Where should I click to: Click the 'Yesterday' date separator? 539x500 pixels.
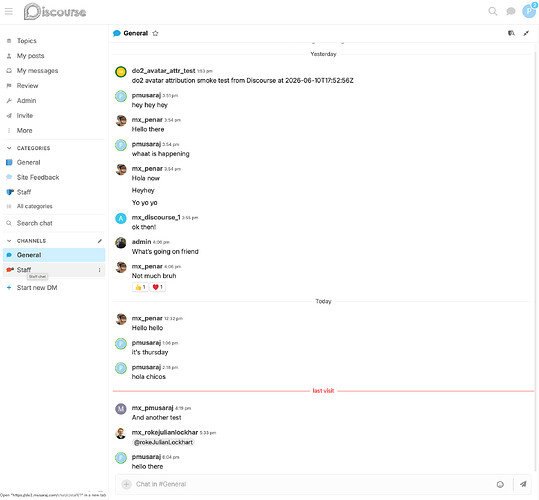coord(323,54)
